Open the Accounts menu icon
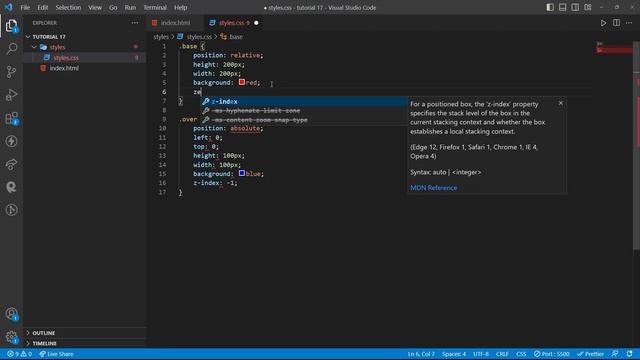This screenshot has height=360, width=640. click(11, 314)
